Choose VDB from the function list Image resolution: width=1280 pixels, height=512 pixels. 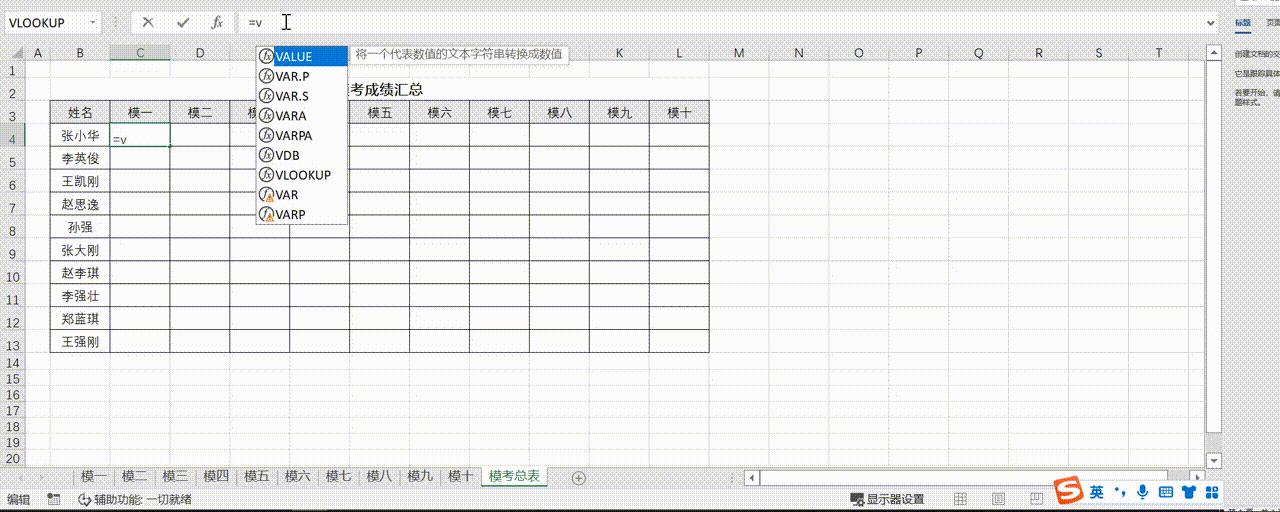(302, 155)
